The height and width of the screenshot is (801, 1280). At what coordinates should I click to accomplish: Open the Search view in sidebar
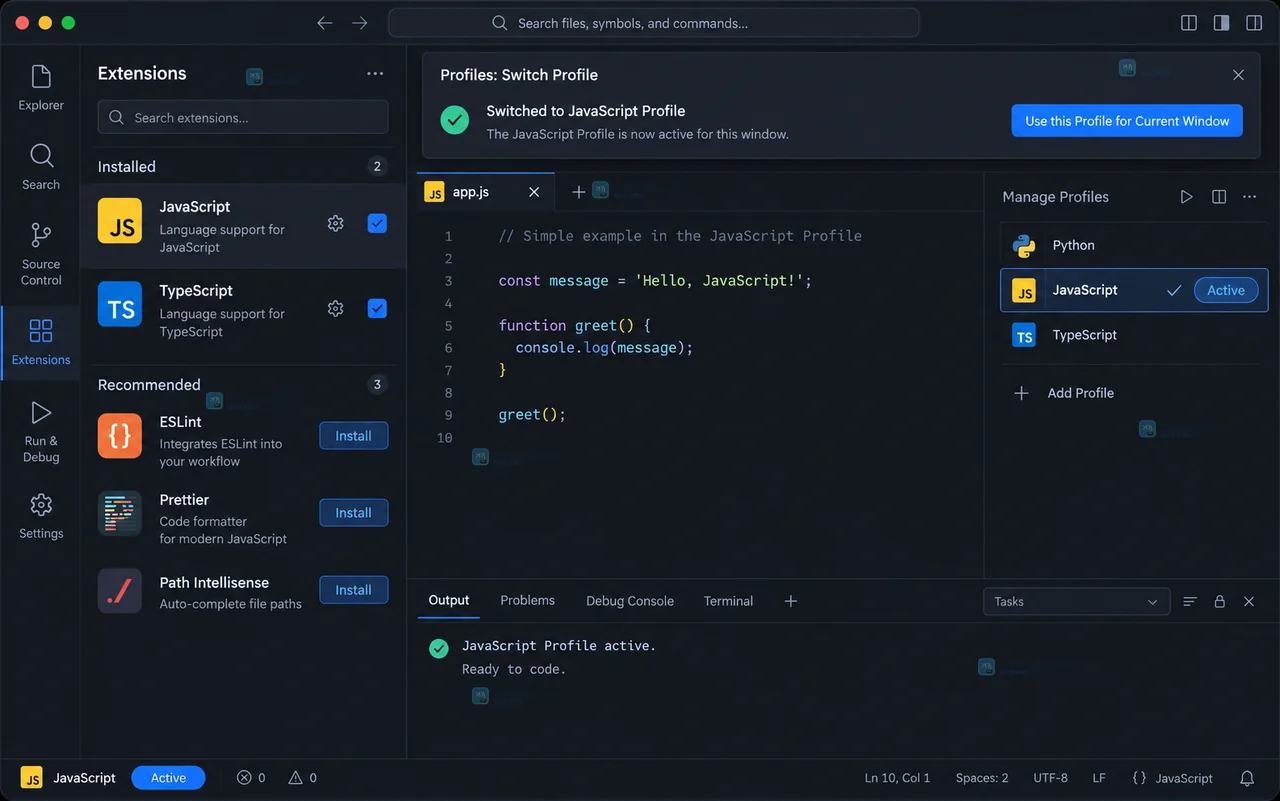[41, 167]
